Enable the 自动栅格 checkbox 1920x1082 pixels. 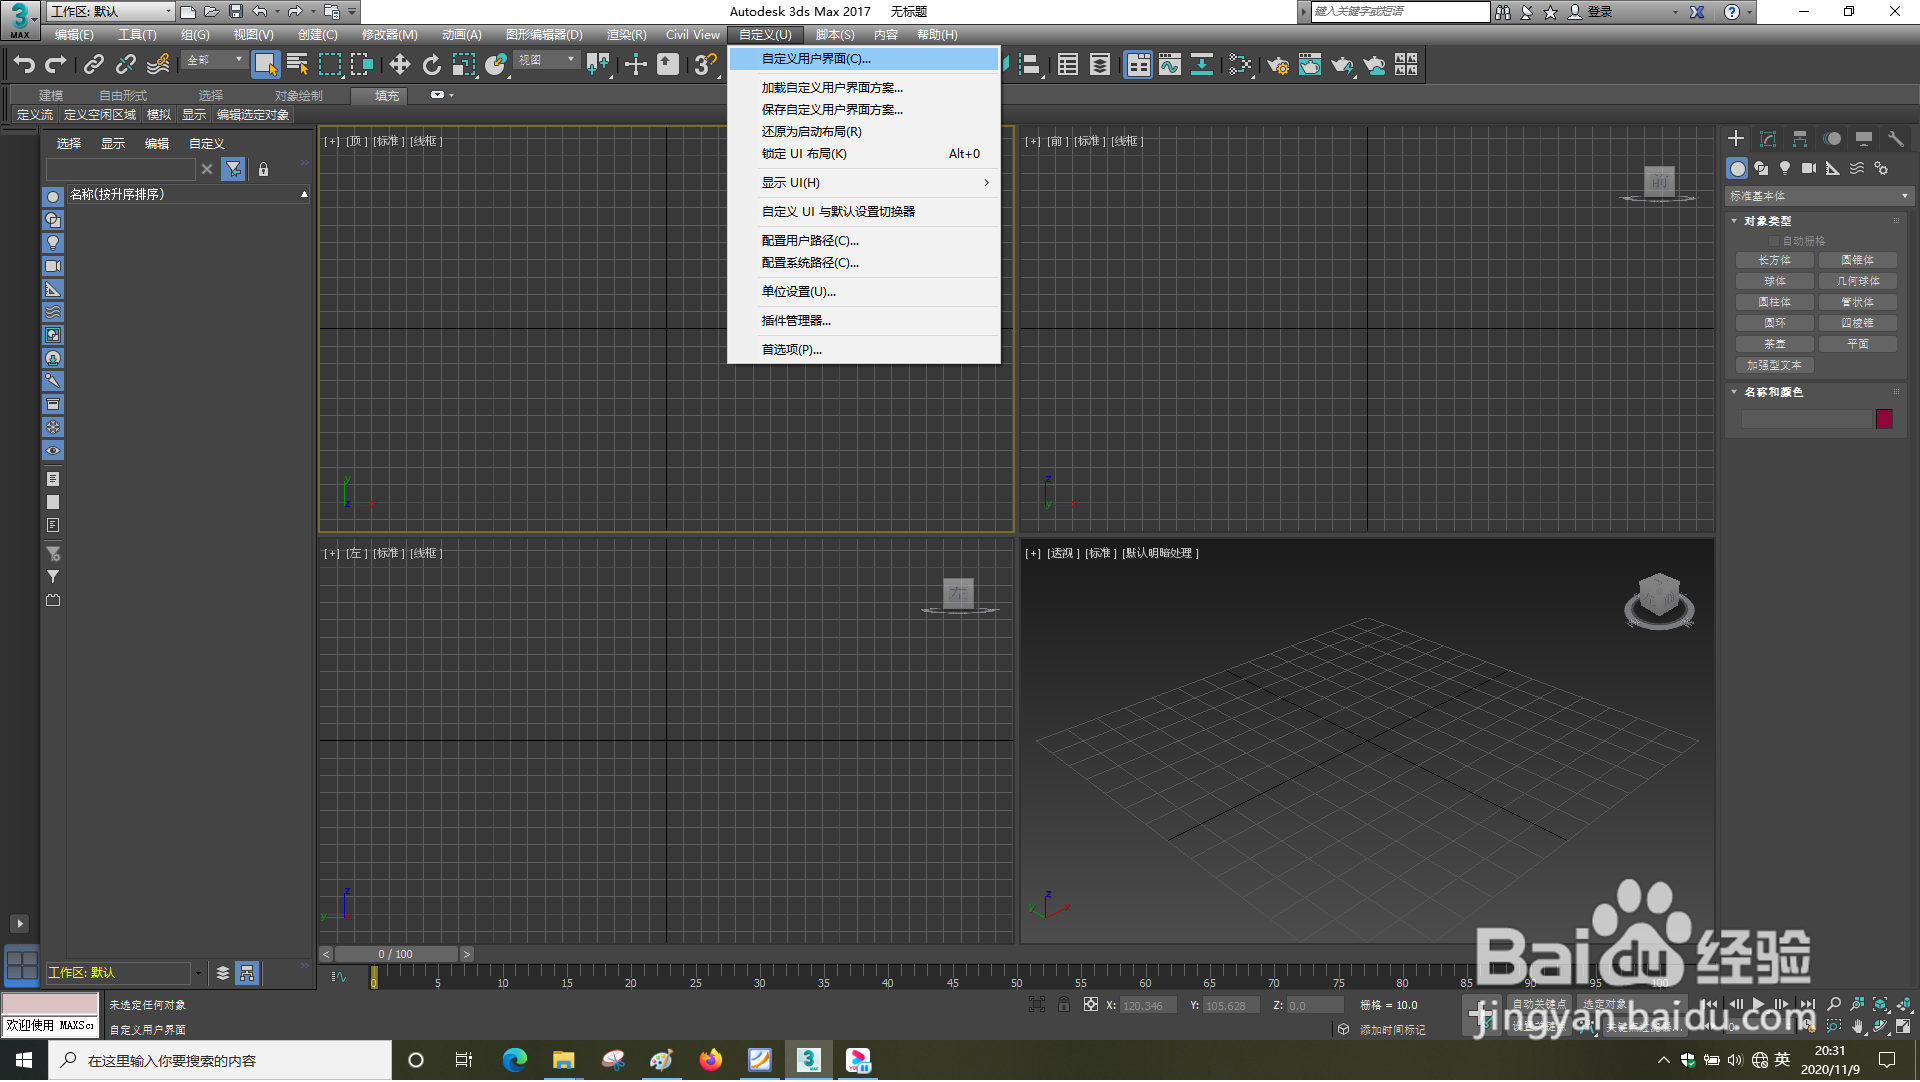click(x=1776, y=240)
